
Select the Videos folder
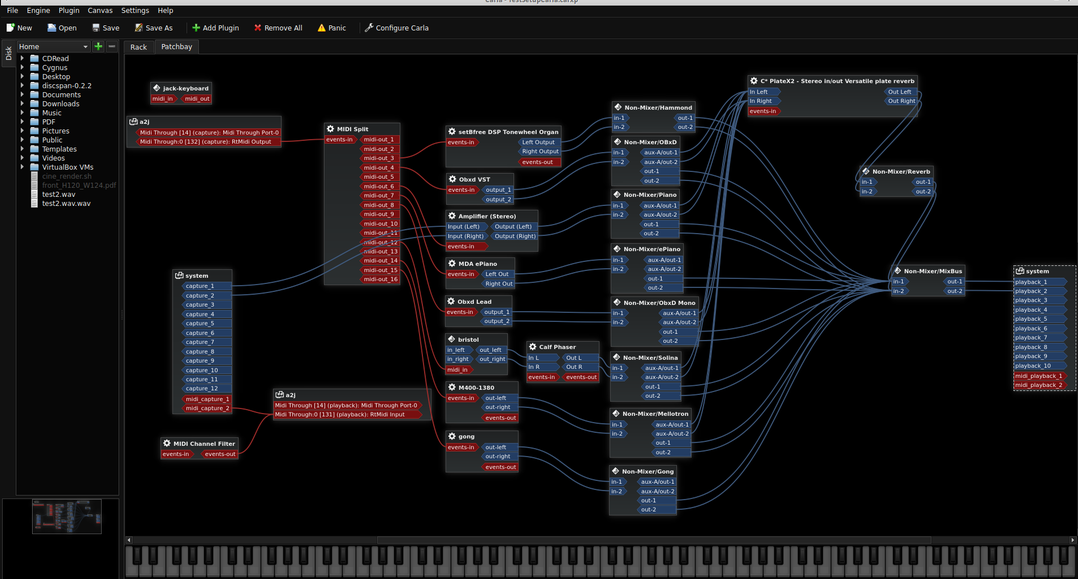tap(54, 158)
